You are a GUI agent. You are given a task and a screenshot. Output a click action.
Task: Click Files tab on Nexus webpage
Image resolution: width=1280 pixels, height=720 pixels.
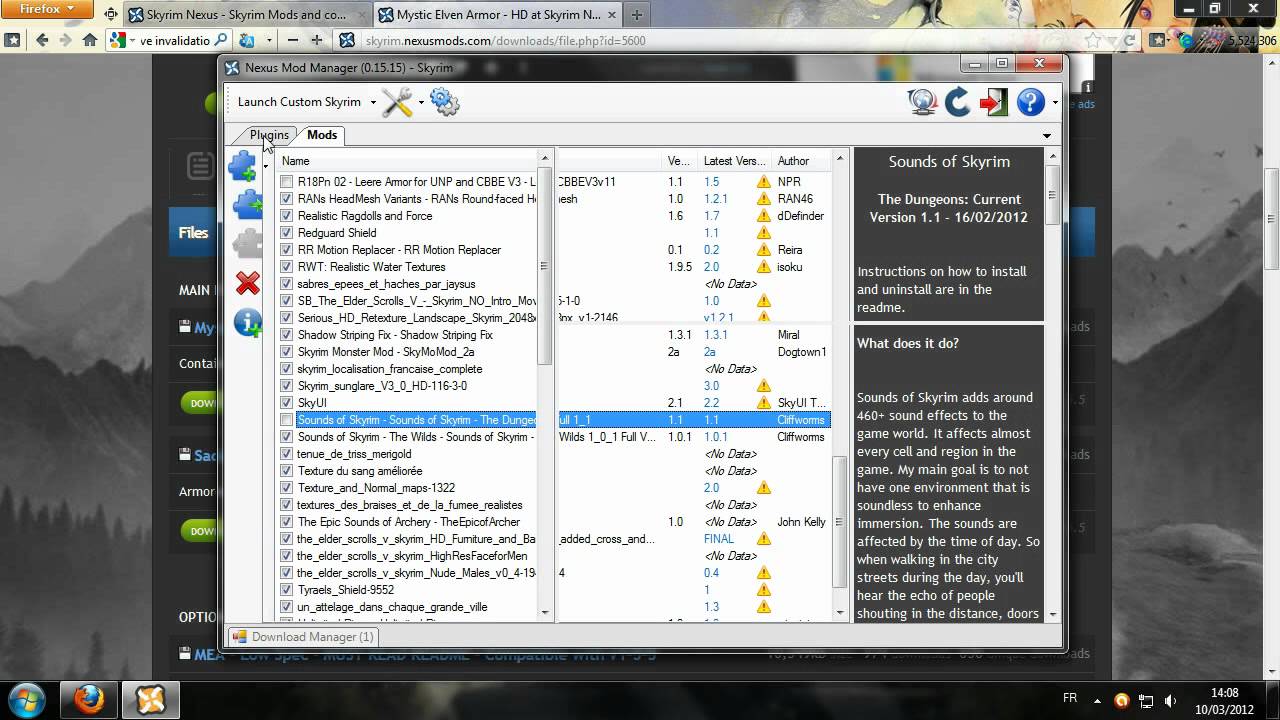[193, 233]
